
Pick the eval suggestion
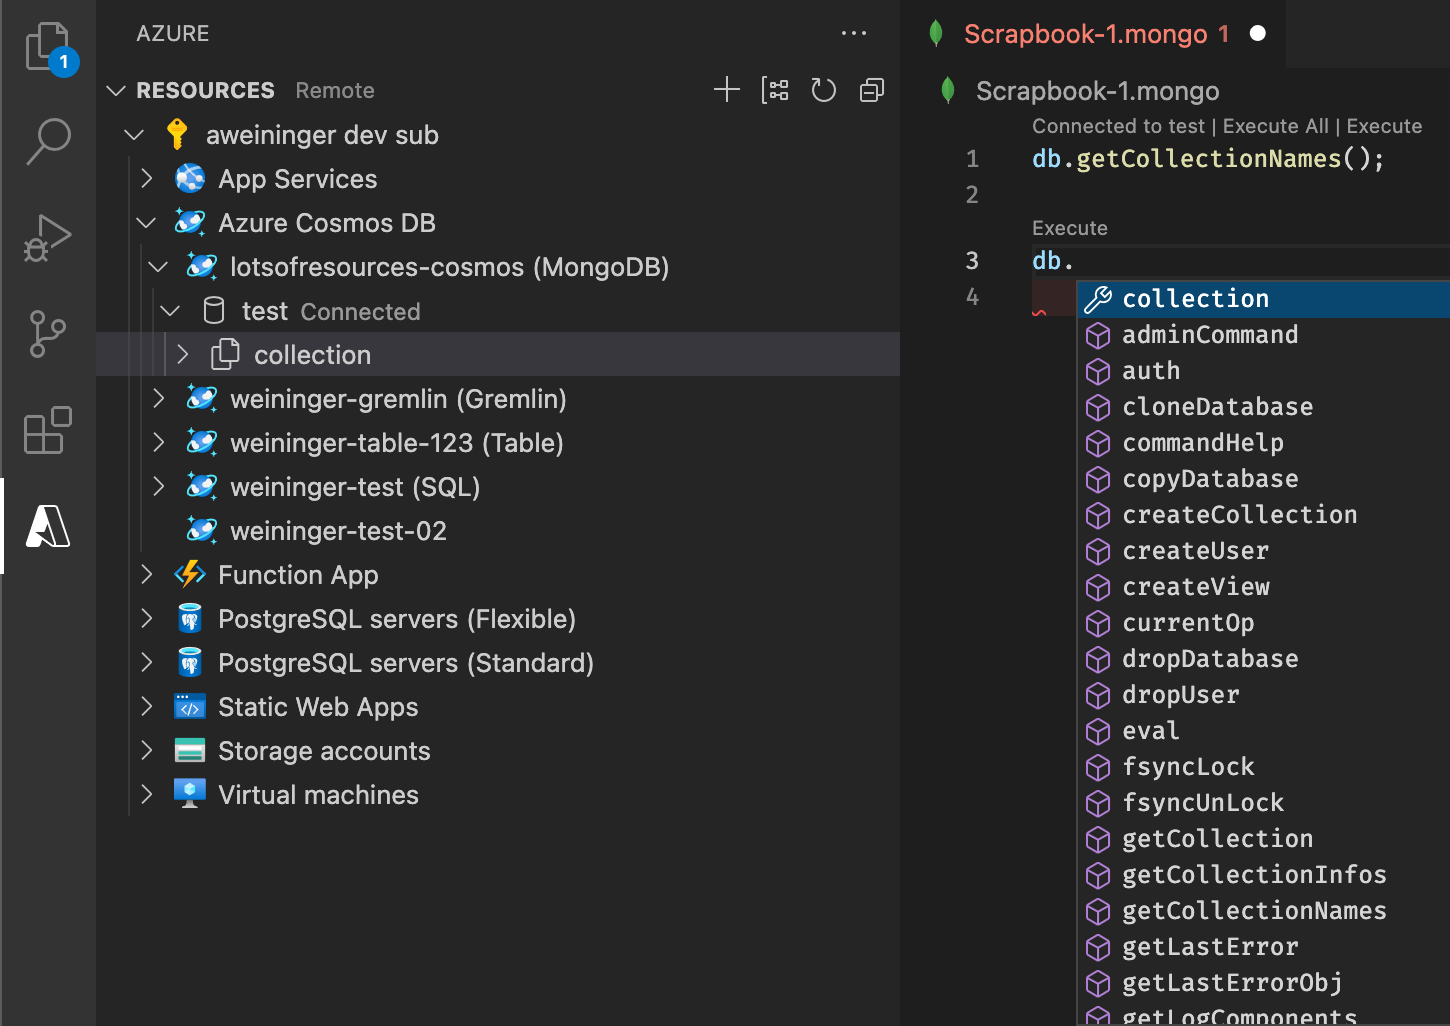click(x=1264, y=730)
